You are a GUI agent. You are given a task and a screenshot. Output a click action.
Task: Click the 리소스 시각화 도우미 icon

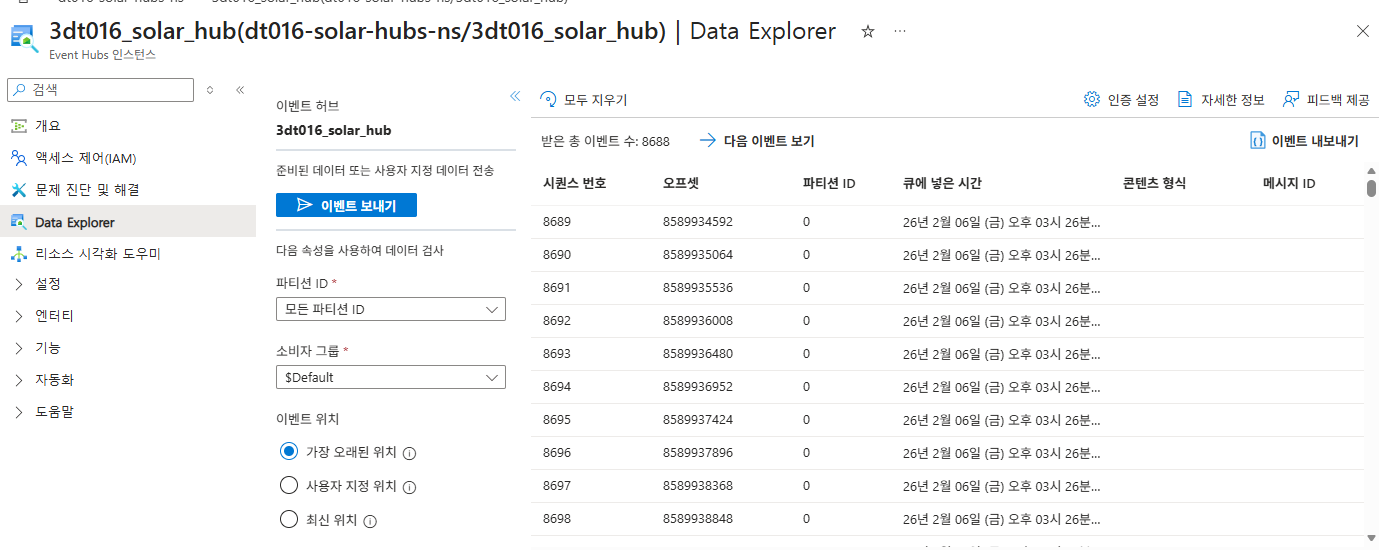coord(19,254)
